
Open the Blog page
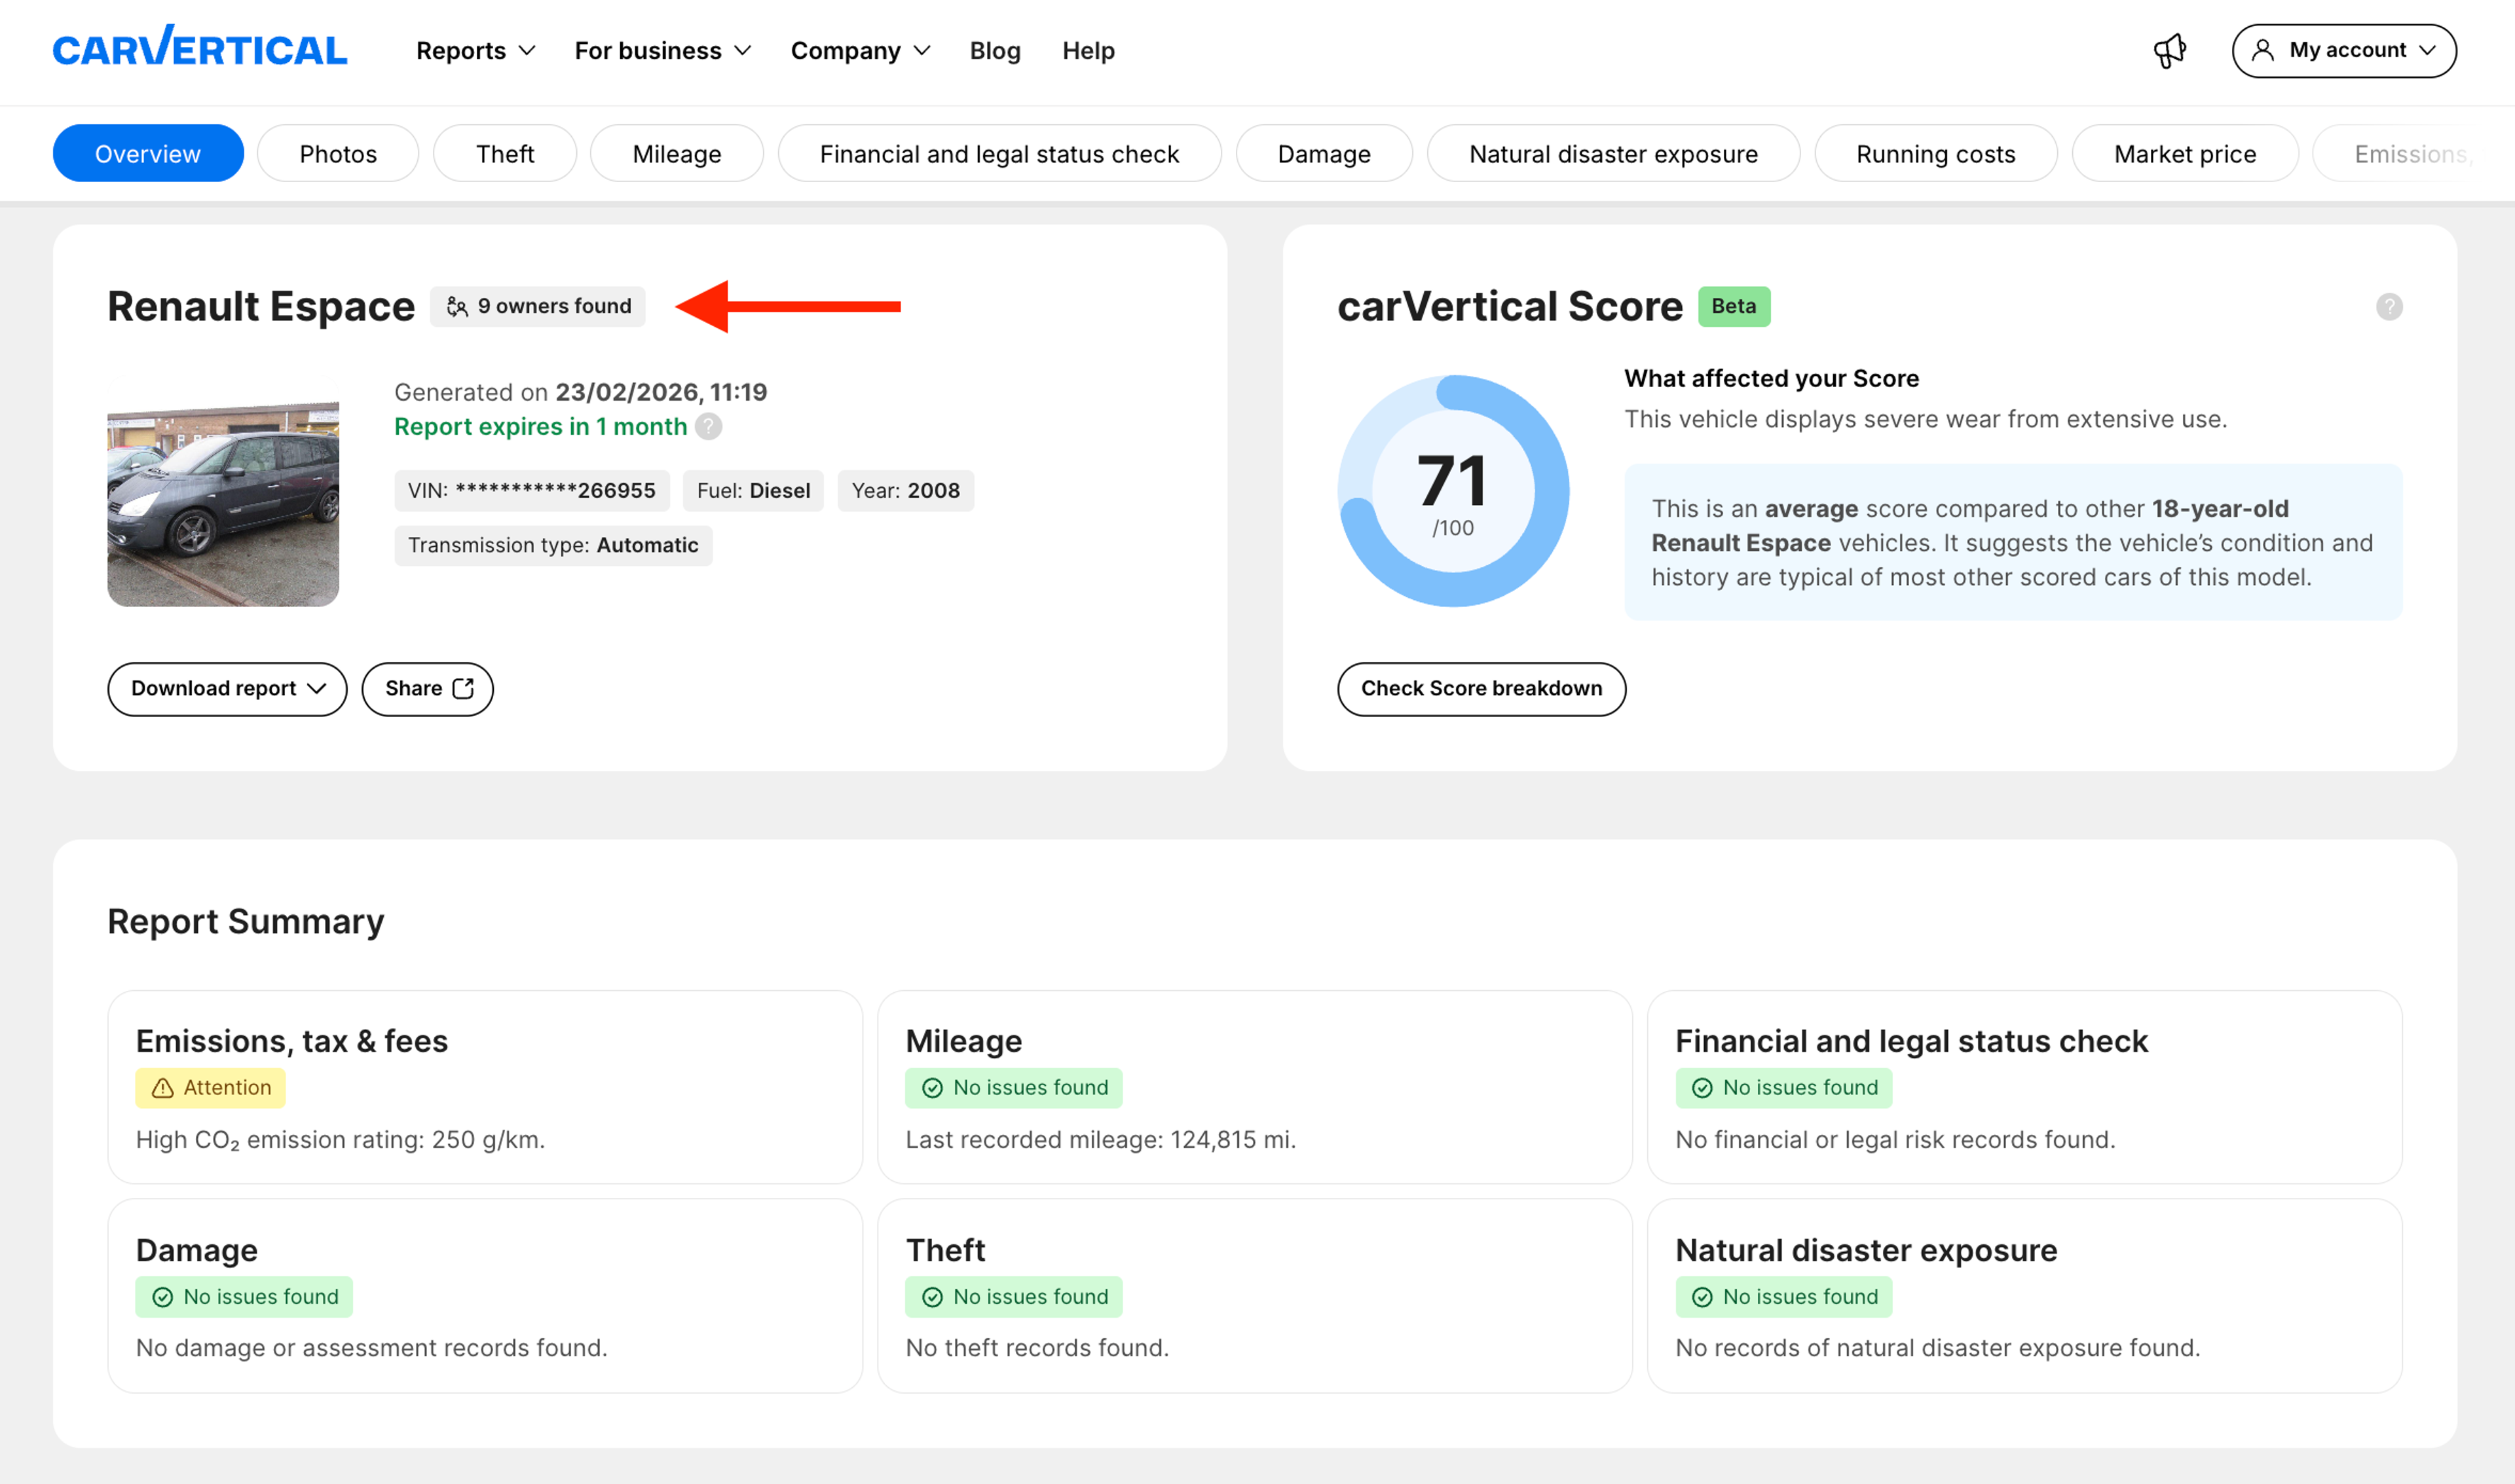point(995,51)
